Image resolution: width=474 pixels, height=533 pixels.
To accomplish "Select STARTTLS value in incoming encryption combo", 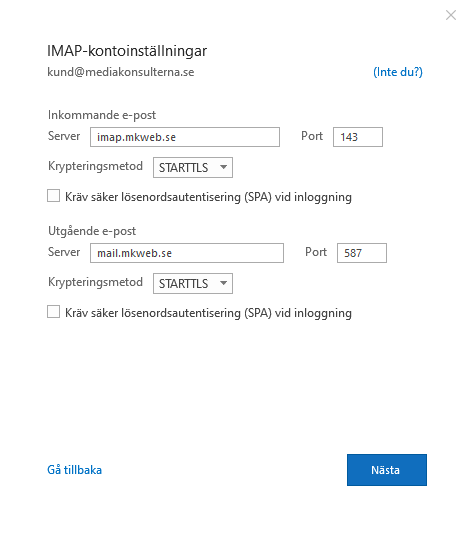I will [184, 168].
